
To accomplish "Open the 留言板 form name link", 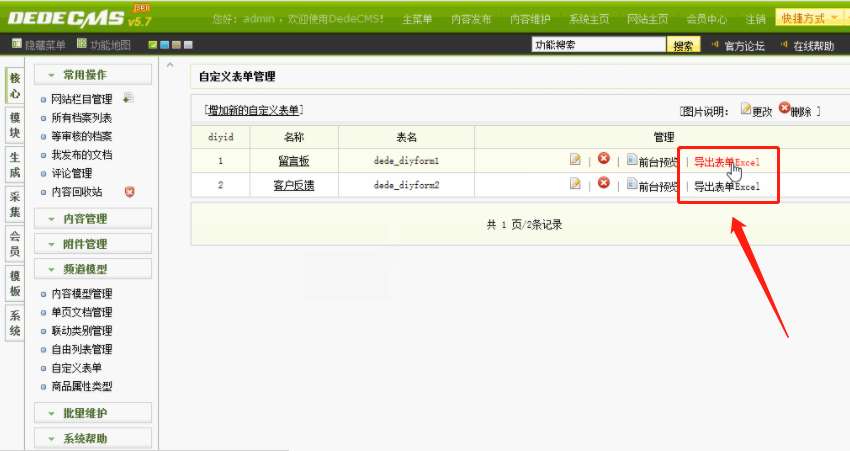I will [x=293, y=161].
